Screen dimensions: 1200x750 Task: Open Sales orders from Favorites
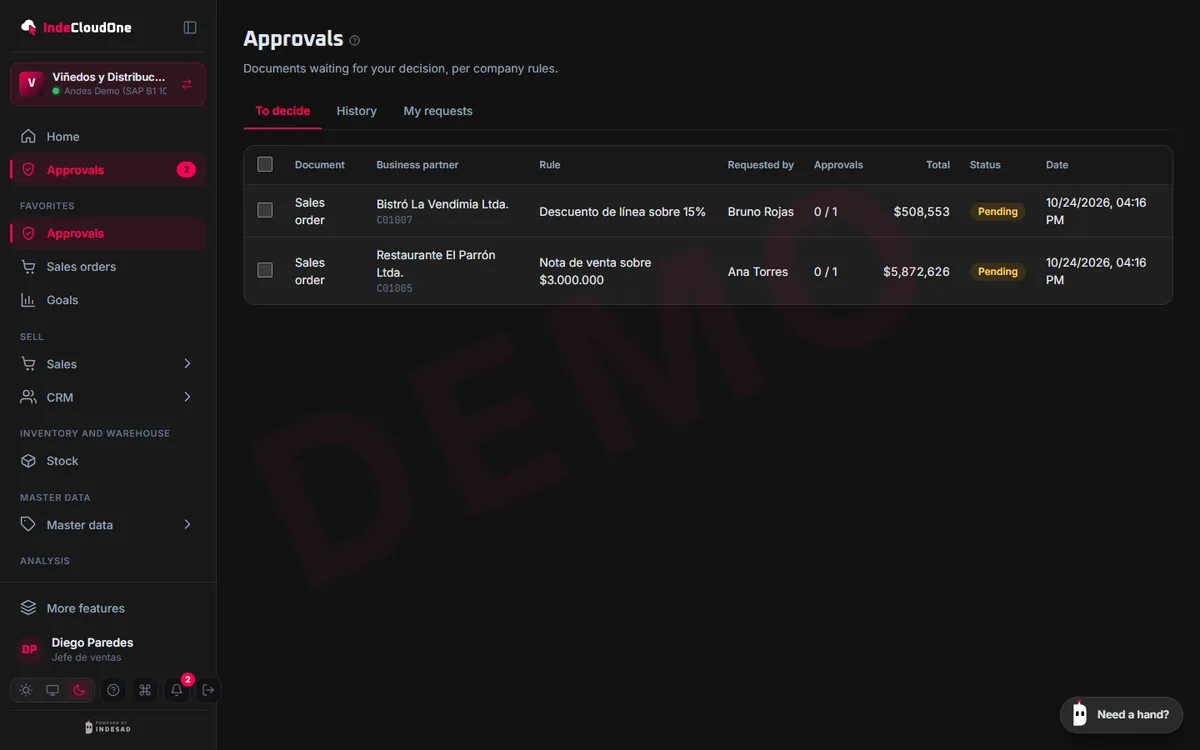(108, 267)
